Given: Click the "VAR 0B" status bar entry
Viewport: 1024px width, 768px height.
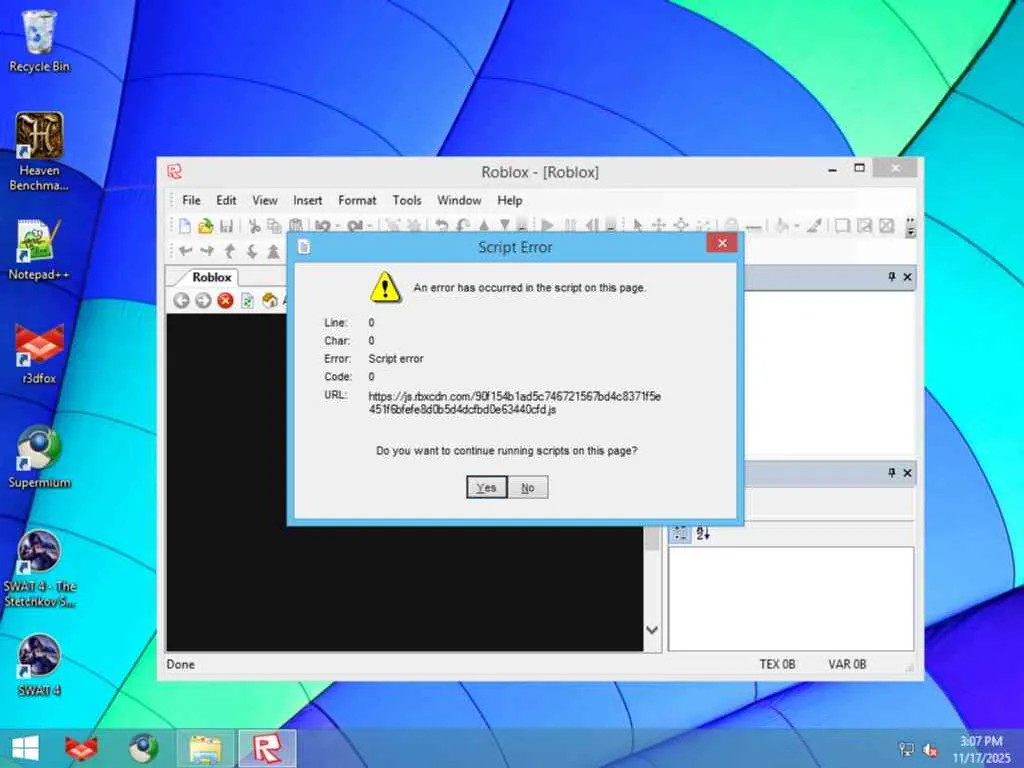Looking at the screenshot, I should (x=847, y=664).
